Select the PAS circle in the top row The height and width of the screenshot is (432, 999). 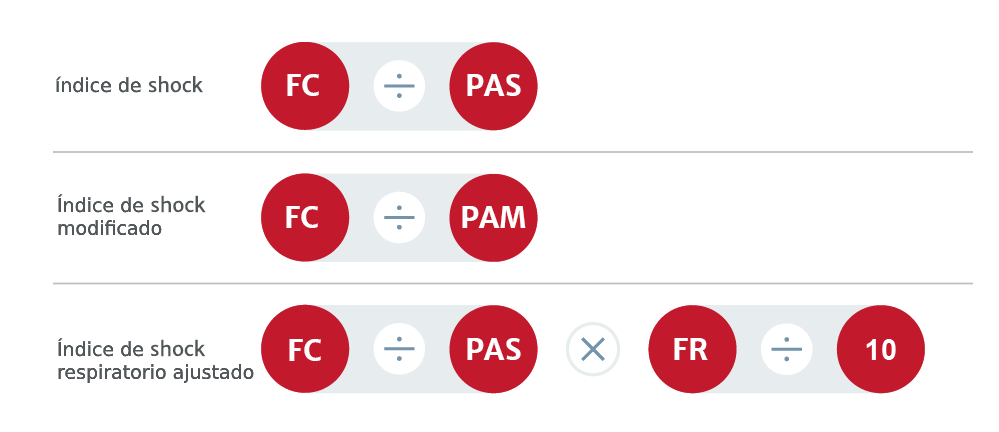tap(494, 86)
